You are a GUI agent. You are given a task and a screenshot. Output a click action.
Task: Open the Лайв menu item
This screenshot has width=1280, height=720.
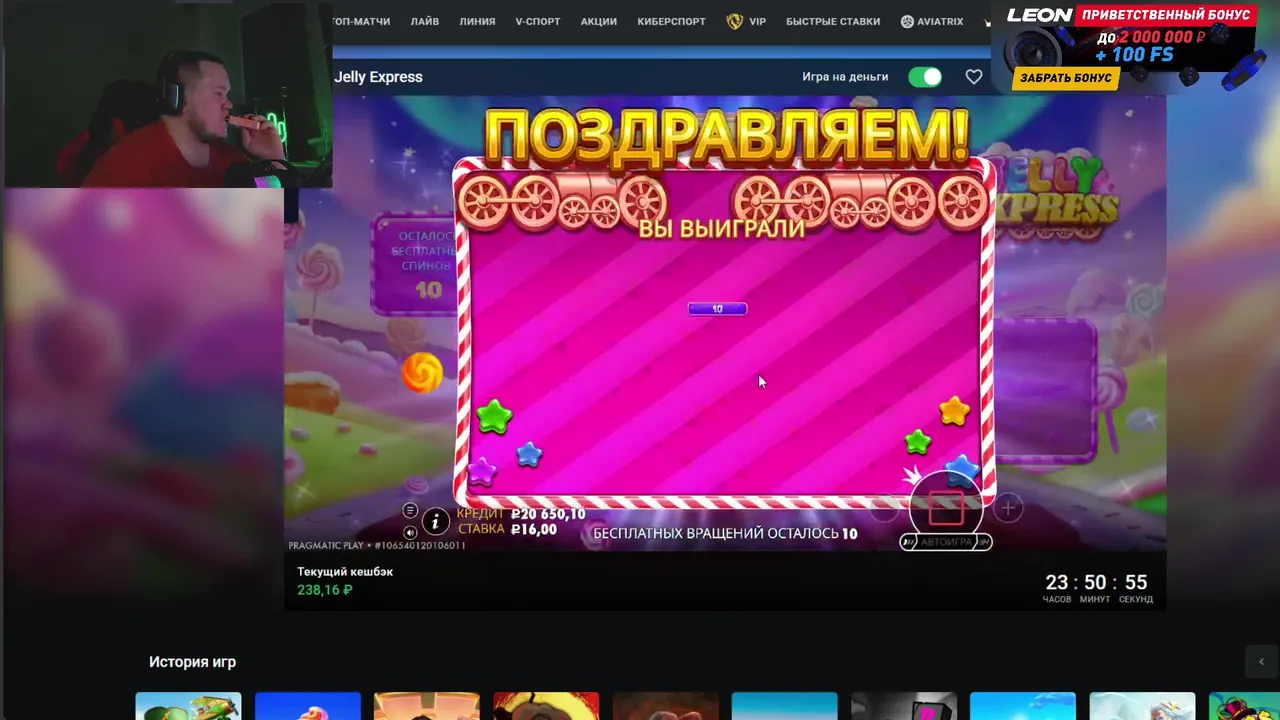[425, 21]
